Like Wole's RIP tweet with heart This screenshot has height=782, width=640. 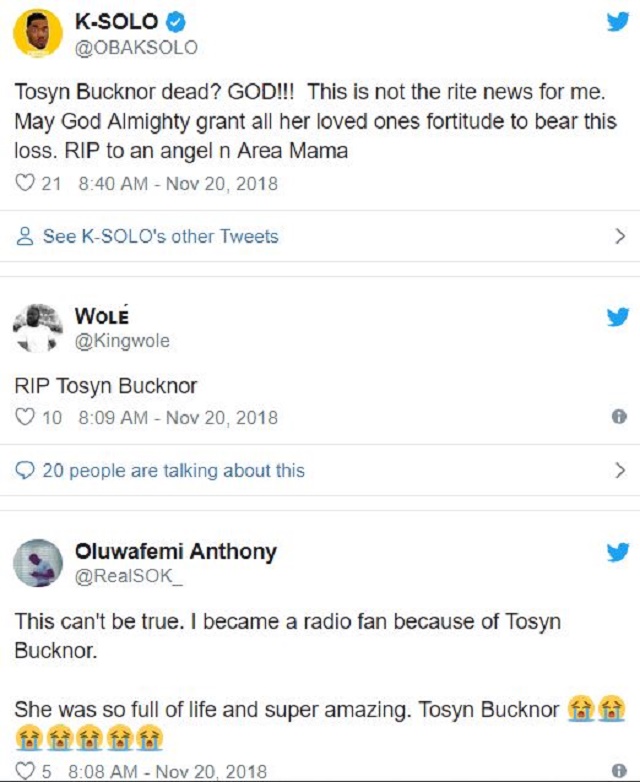25,417
